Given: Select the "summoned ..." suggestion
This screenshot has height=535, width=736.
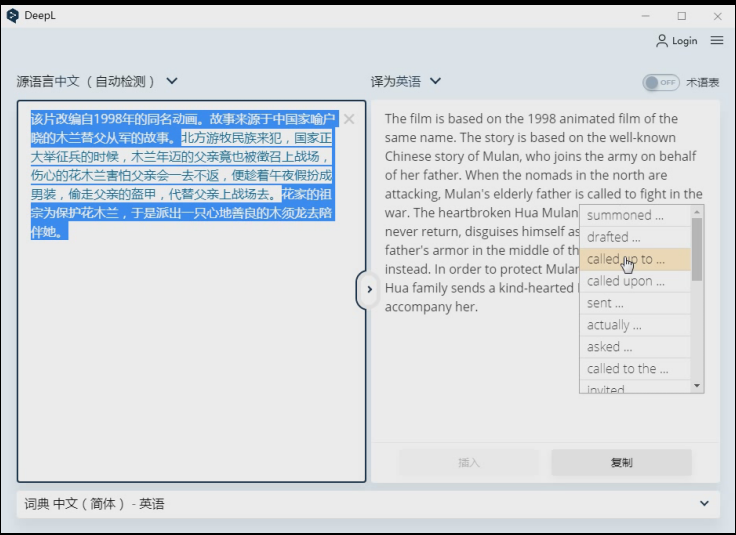Looking at the screenshot, I should tap(635, 215).
